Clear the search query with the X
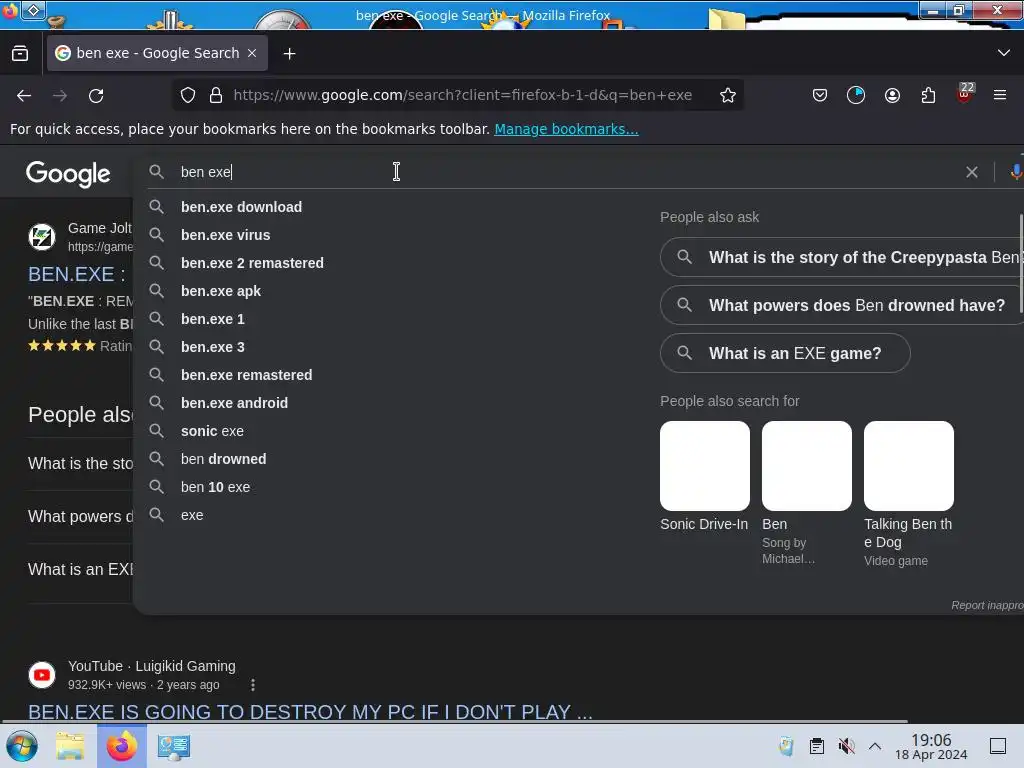The image size is (1024, 768). pos(972,172)
